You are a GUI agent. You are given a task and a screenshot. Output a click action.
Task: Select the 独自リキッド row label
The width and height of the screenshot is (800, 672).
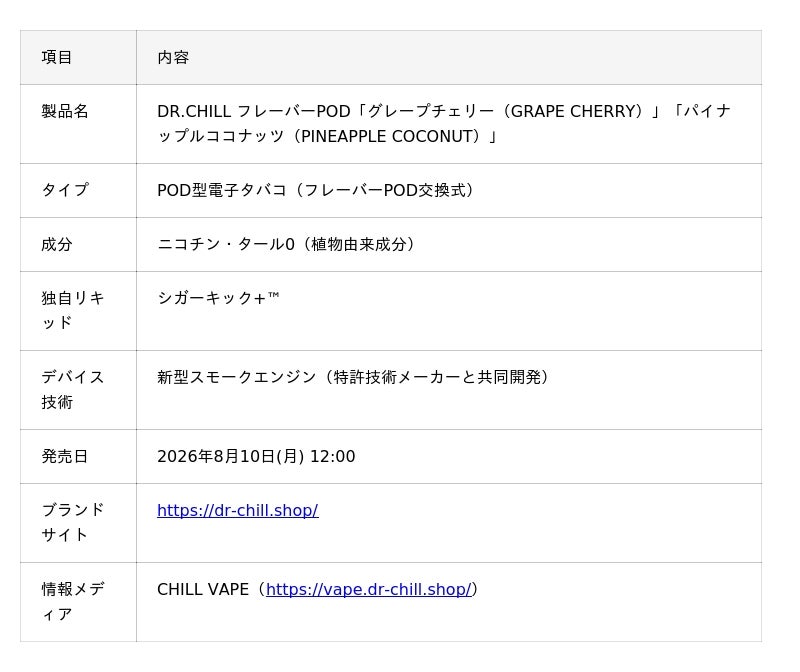[73, 310]
